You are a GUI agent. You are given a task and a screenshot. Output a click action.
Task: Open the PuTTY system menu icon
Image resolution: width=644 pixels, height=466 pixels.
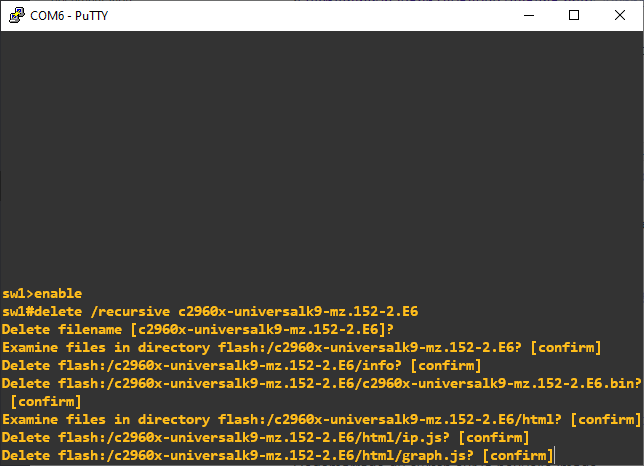tap(15, 15)
